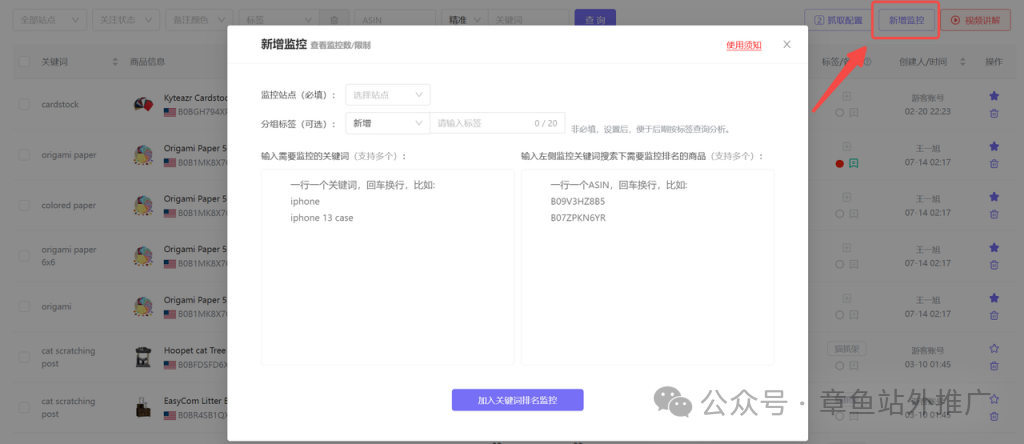
Task: Click the star icon in the cat scratching post row
Action: point(994,349)
